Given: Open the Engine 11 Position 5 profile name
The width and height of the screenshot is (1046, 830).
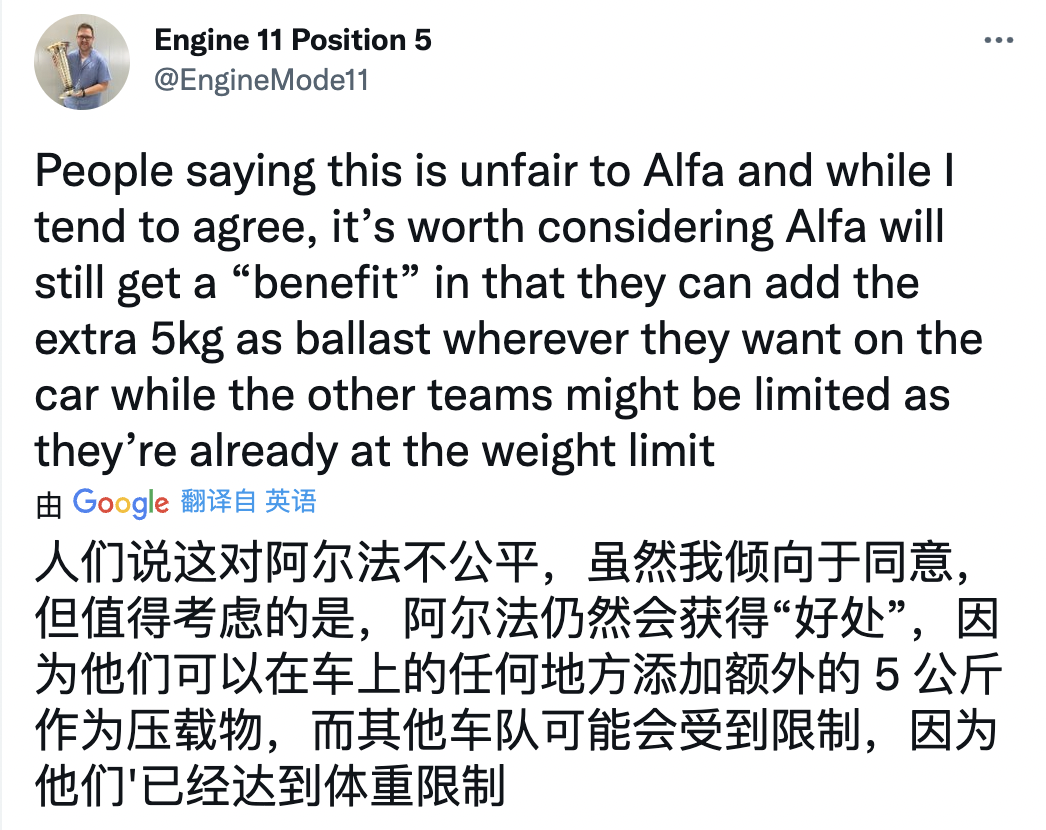Looking at the screenshot, I should click(293, 41).
